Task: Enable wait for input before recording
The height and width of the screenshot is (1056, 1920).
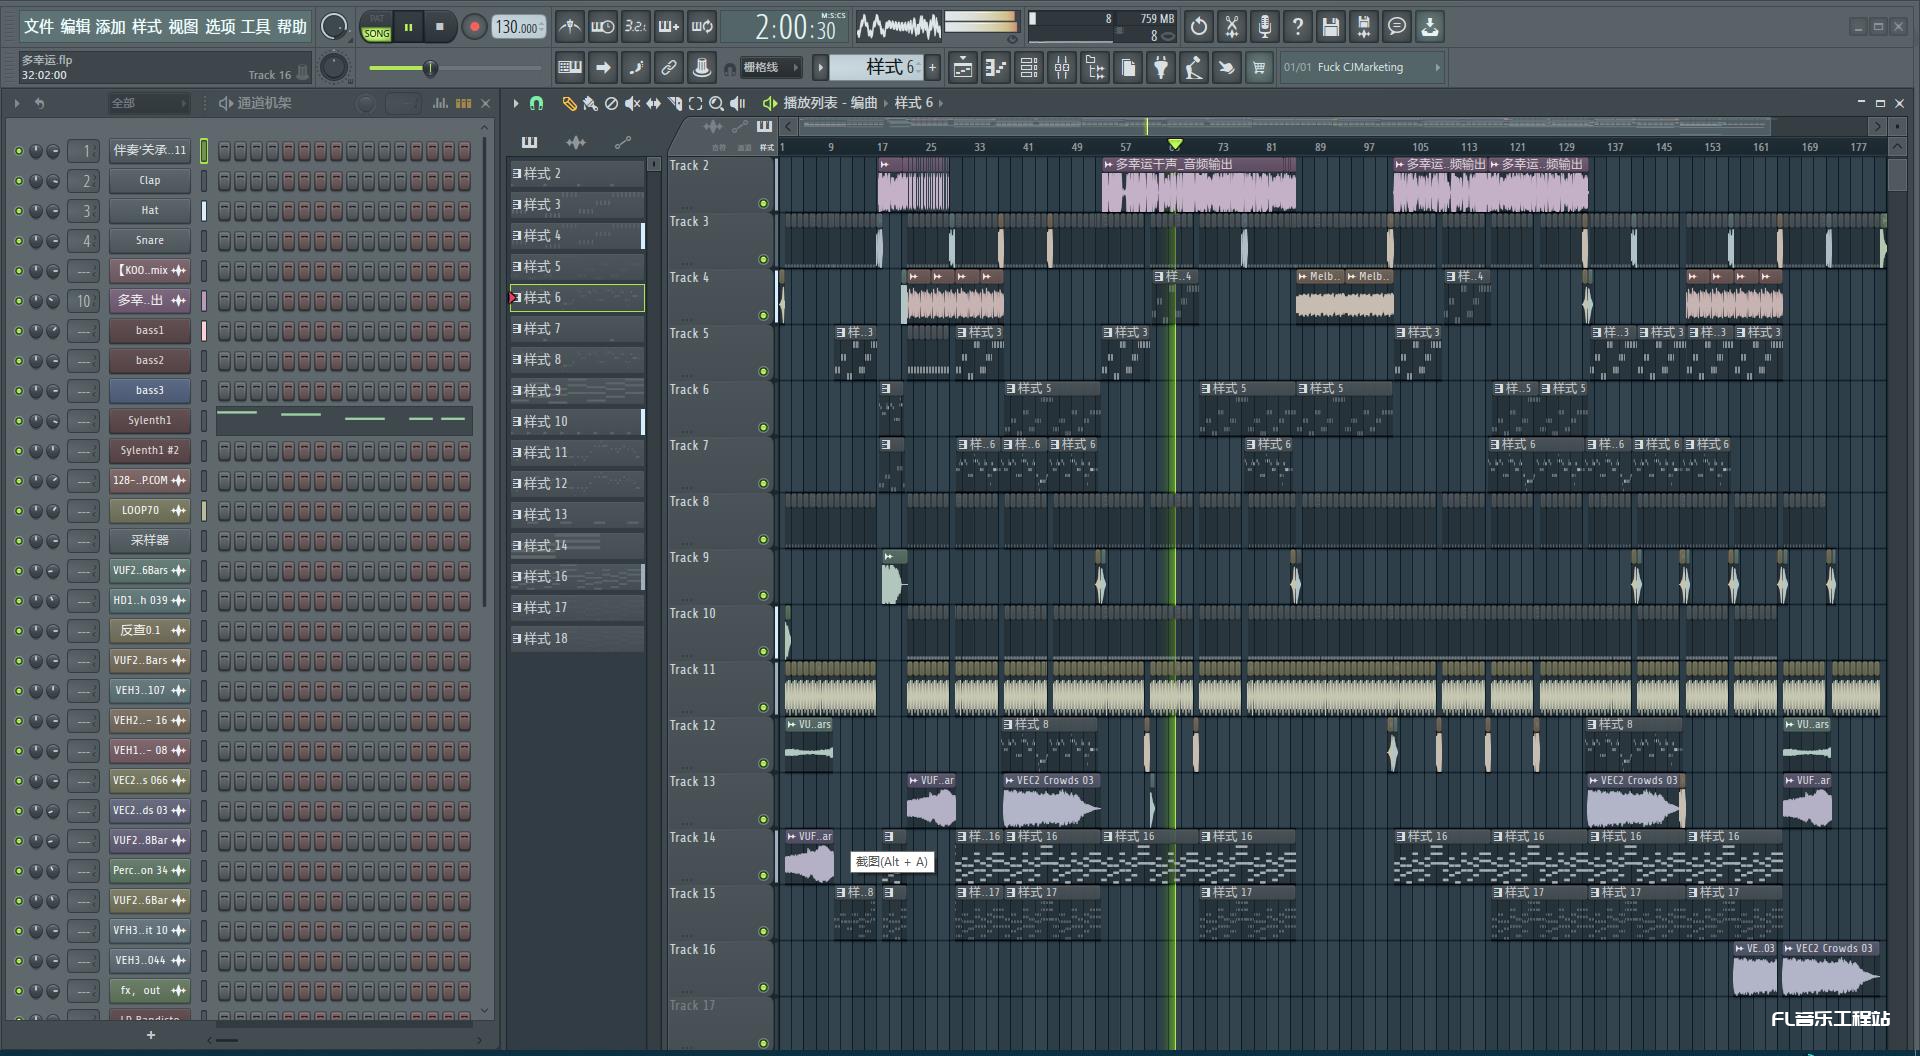Action: click(603, 27)
